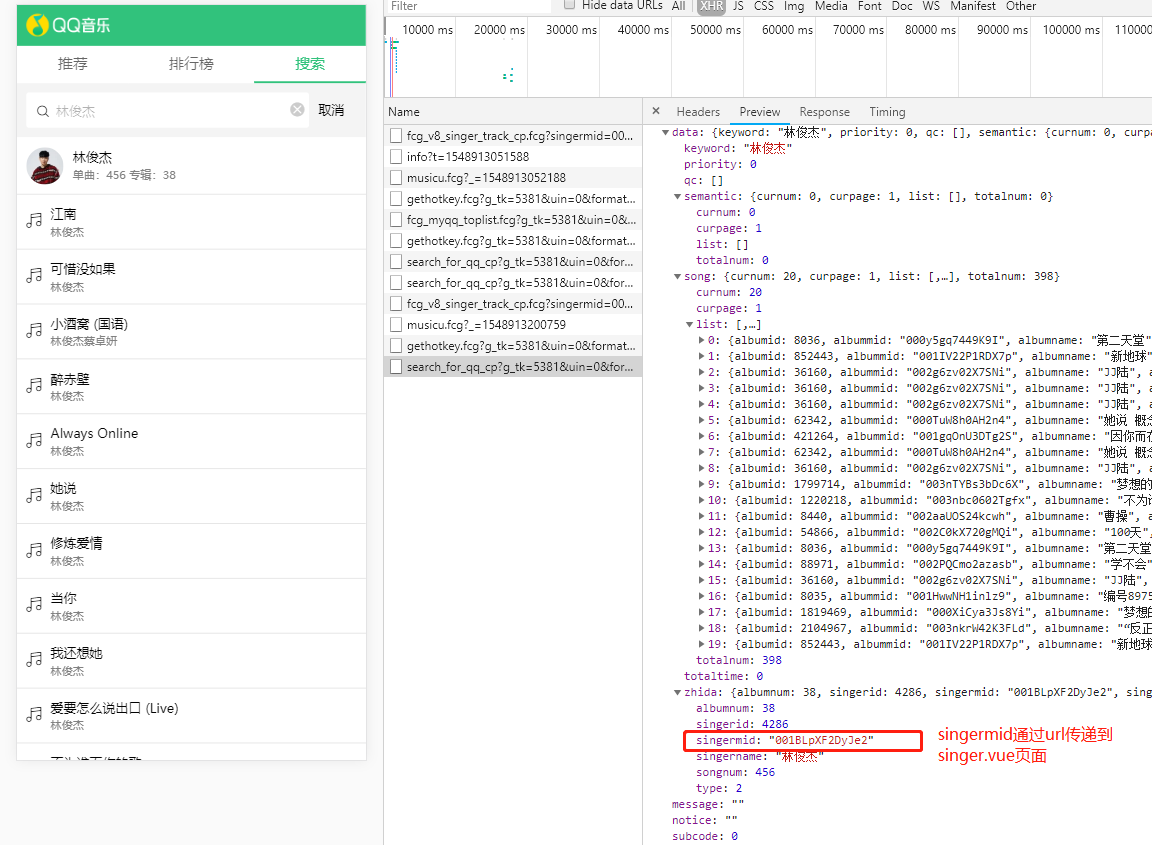Show All request types
Viewport: 1152px width, 845px height.
tap(678, 6)
